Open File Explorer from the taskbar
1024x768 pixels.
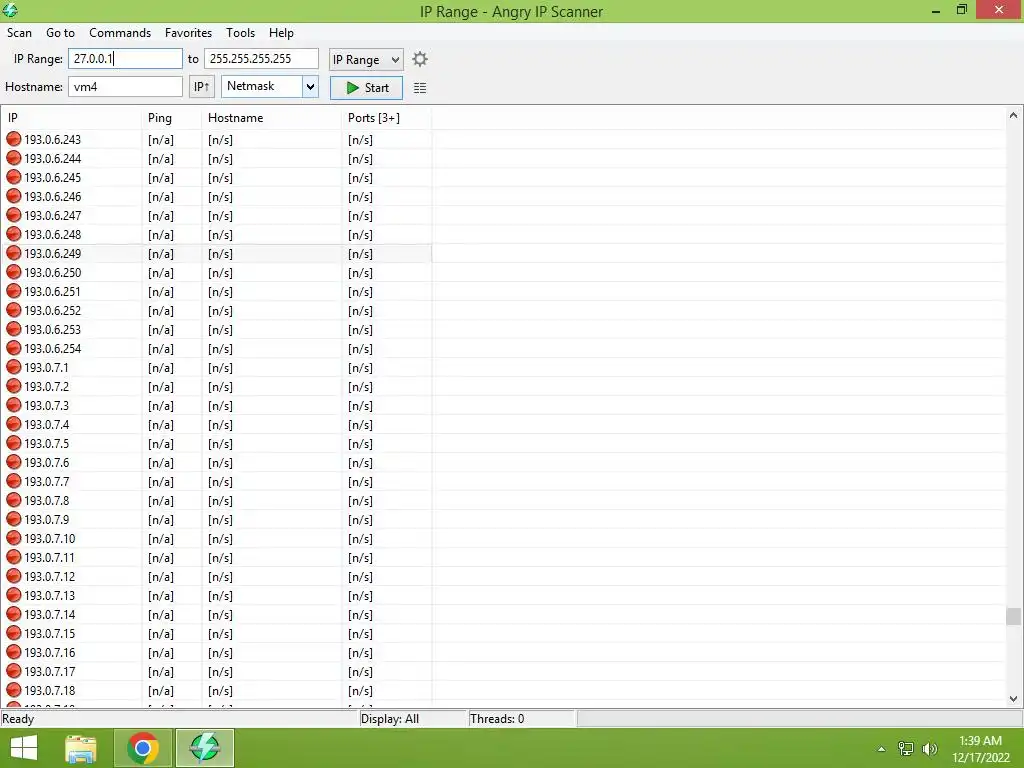pos(81,748)
